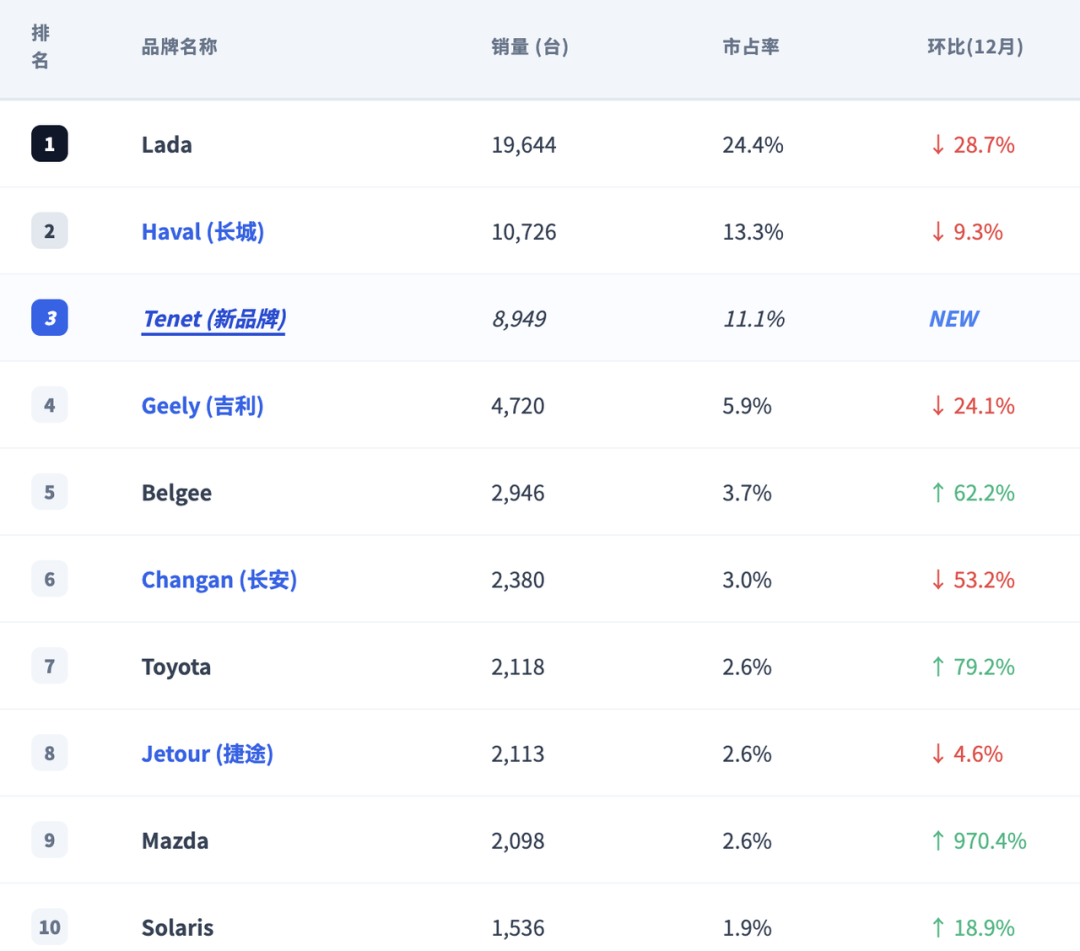The image size is (1080, 951).
Task: Click Mazda's 970.4% growth value
Action: [x=990, y=841]
